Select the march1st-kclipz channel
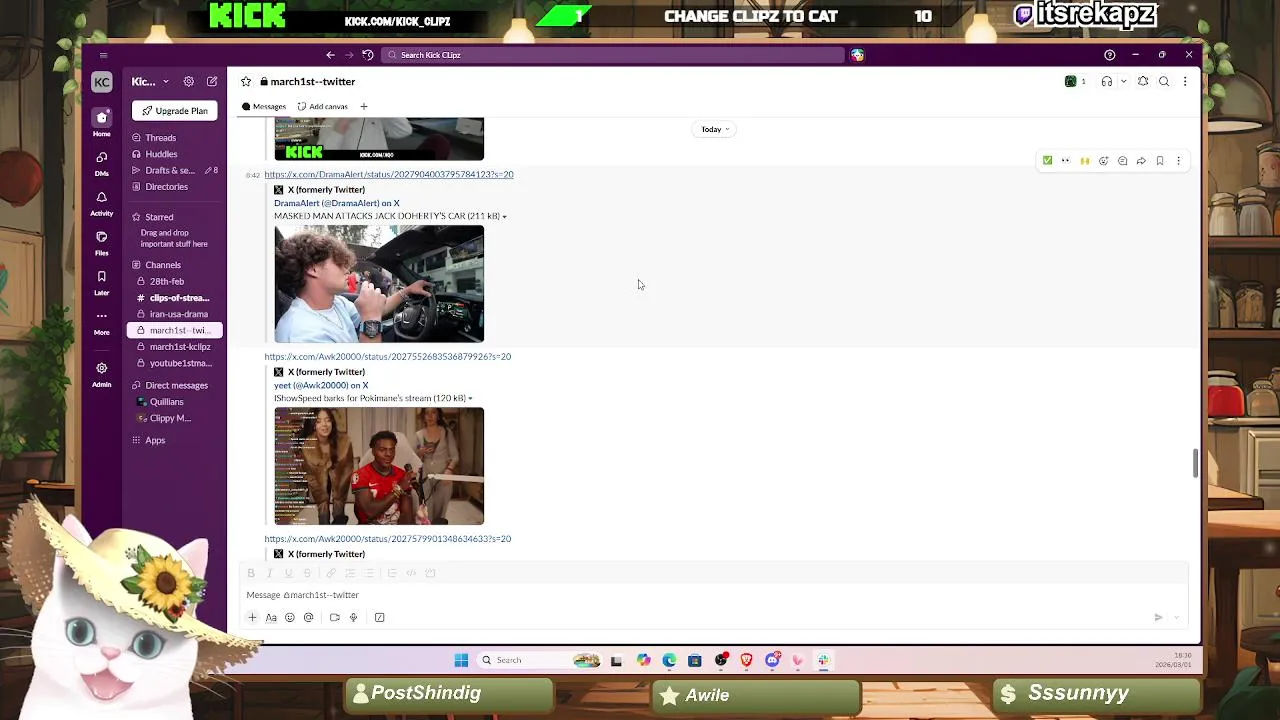This screenshot has width=1280, height=720. click(x=175, y=347)
